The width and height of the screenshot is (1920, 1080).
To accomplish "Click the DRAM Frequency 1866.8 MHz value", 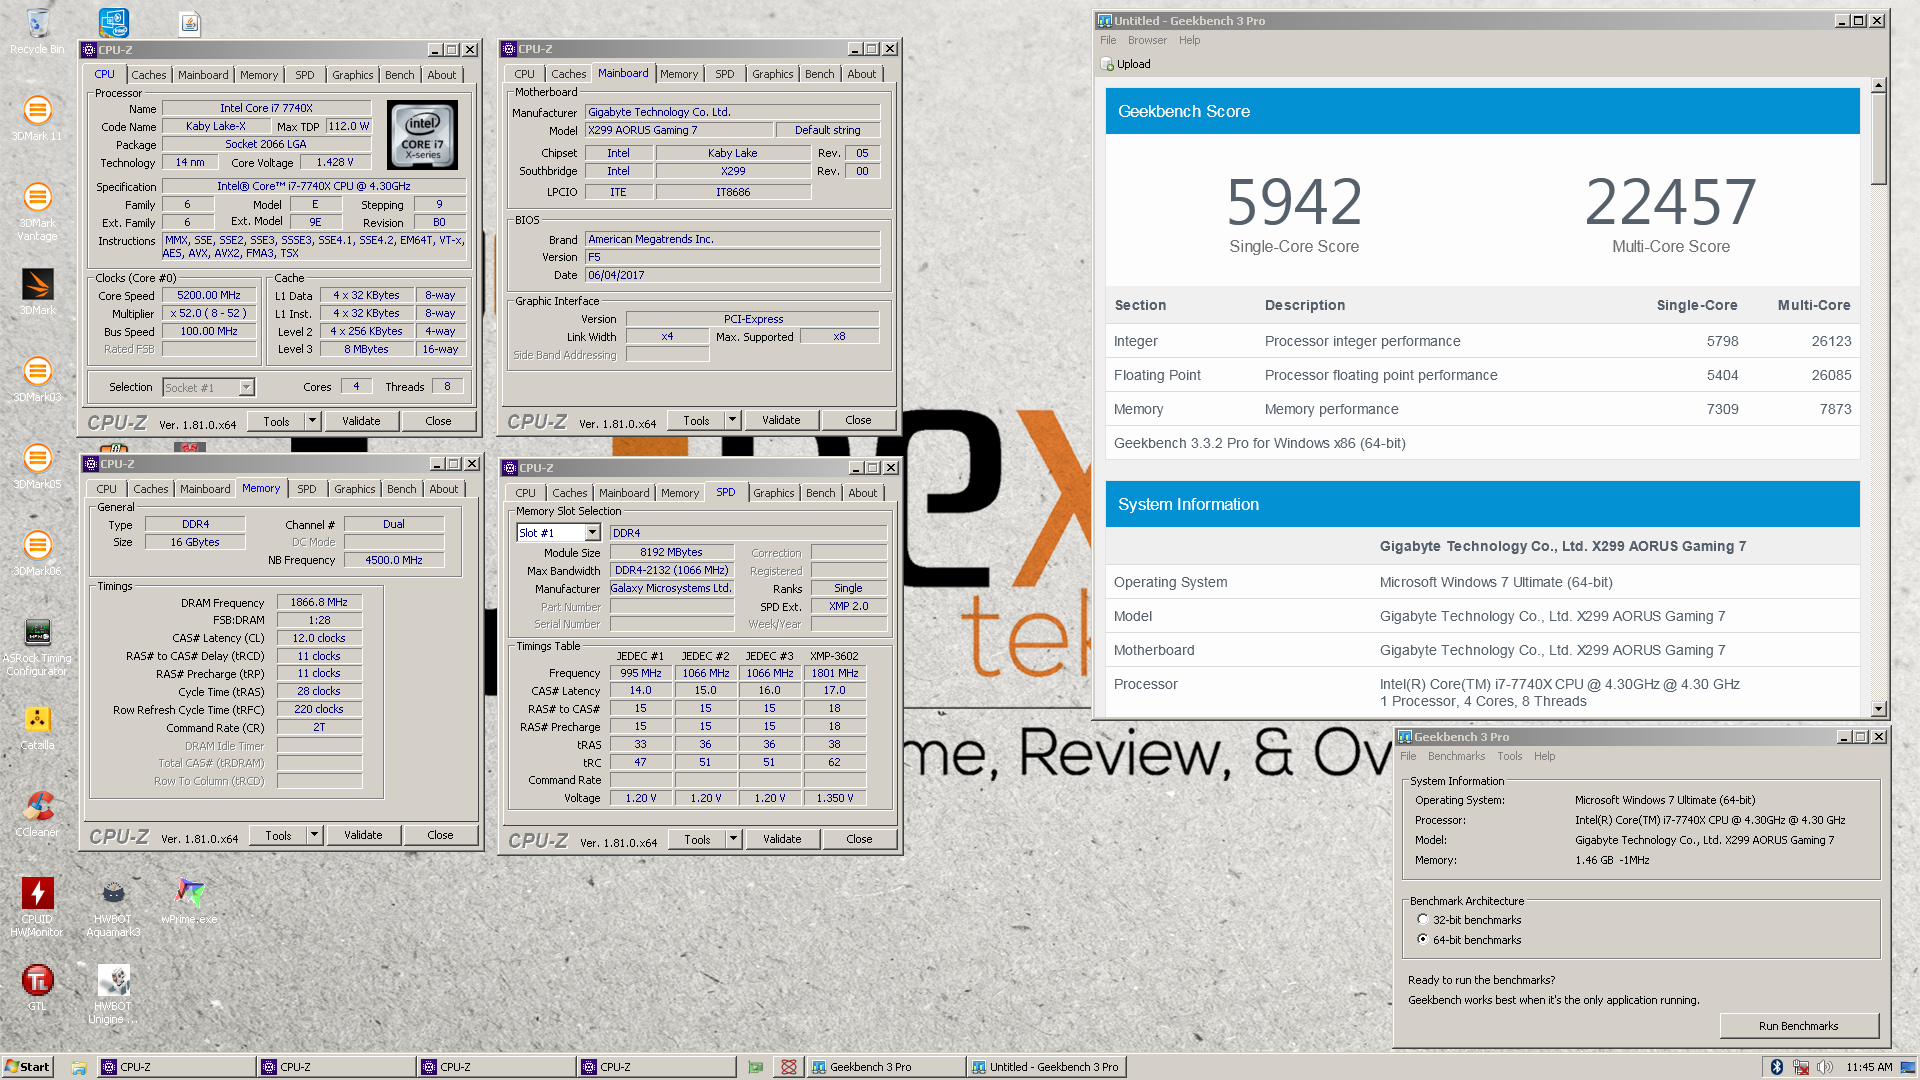I will click(319, 602).
